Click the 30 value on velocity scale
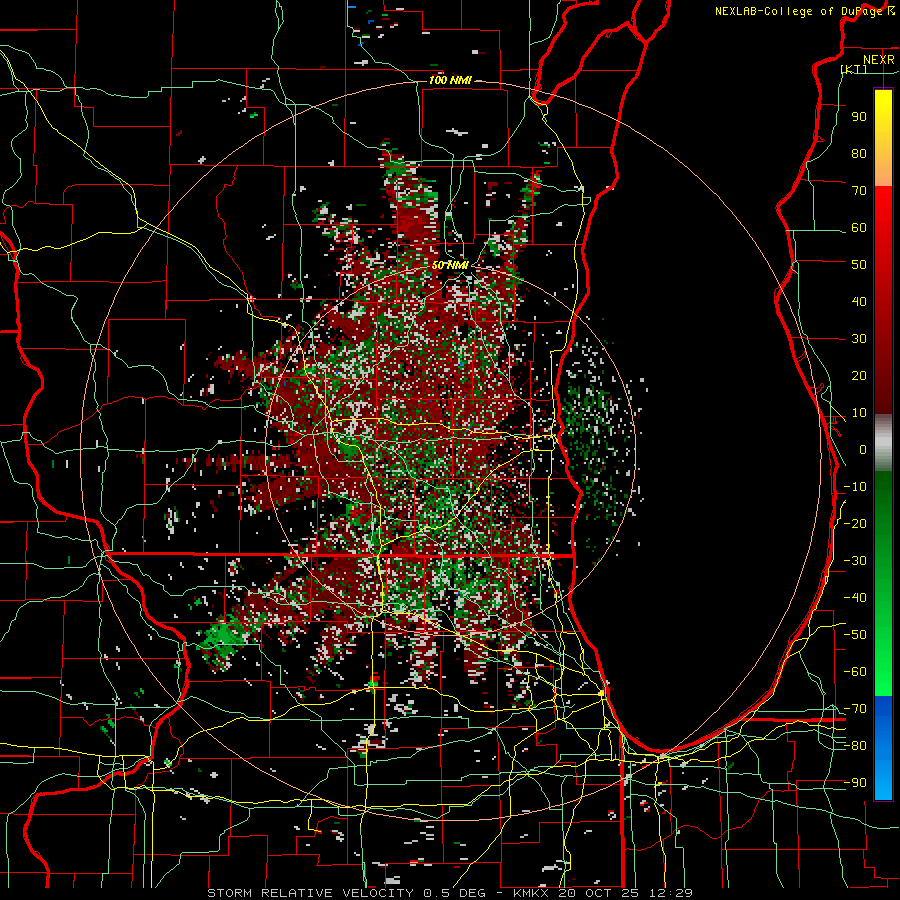The height and width of the screenshot is (900, 900). coord(859,339)
